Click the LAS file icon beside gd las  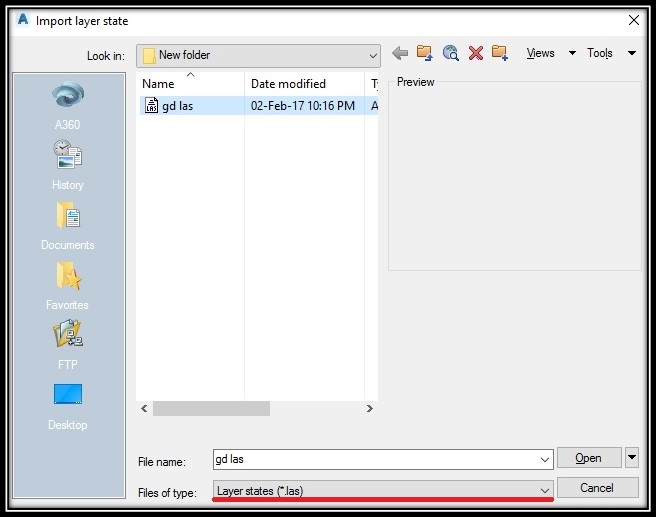click(x=151, y=105)
